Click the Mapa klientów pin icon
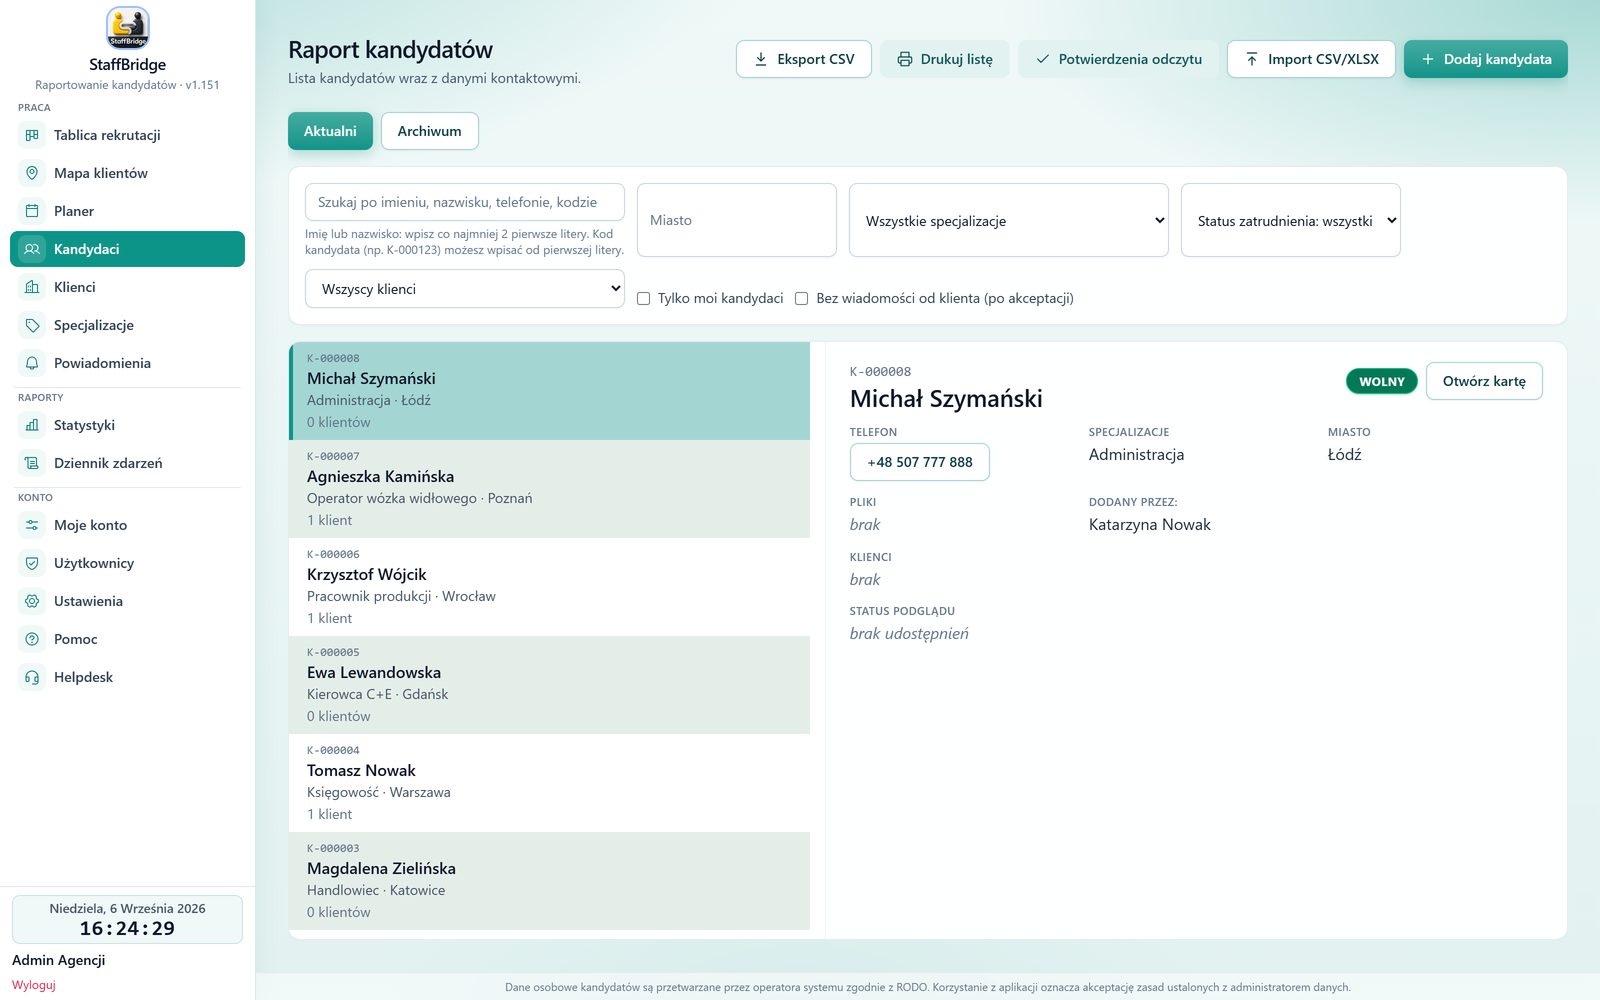Screen dimensions: 1600x1000 click(x=32, y=173)
